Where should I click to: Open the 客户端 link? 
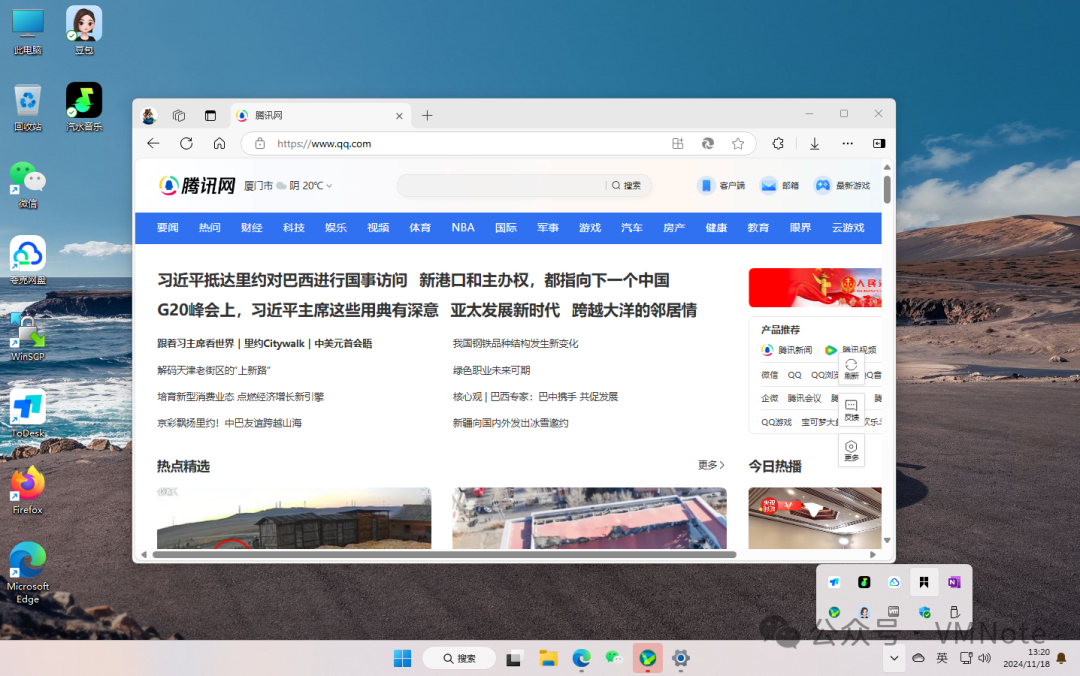[721, 185]
